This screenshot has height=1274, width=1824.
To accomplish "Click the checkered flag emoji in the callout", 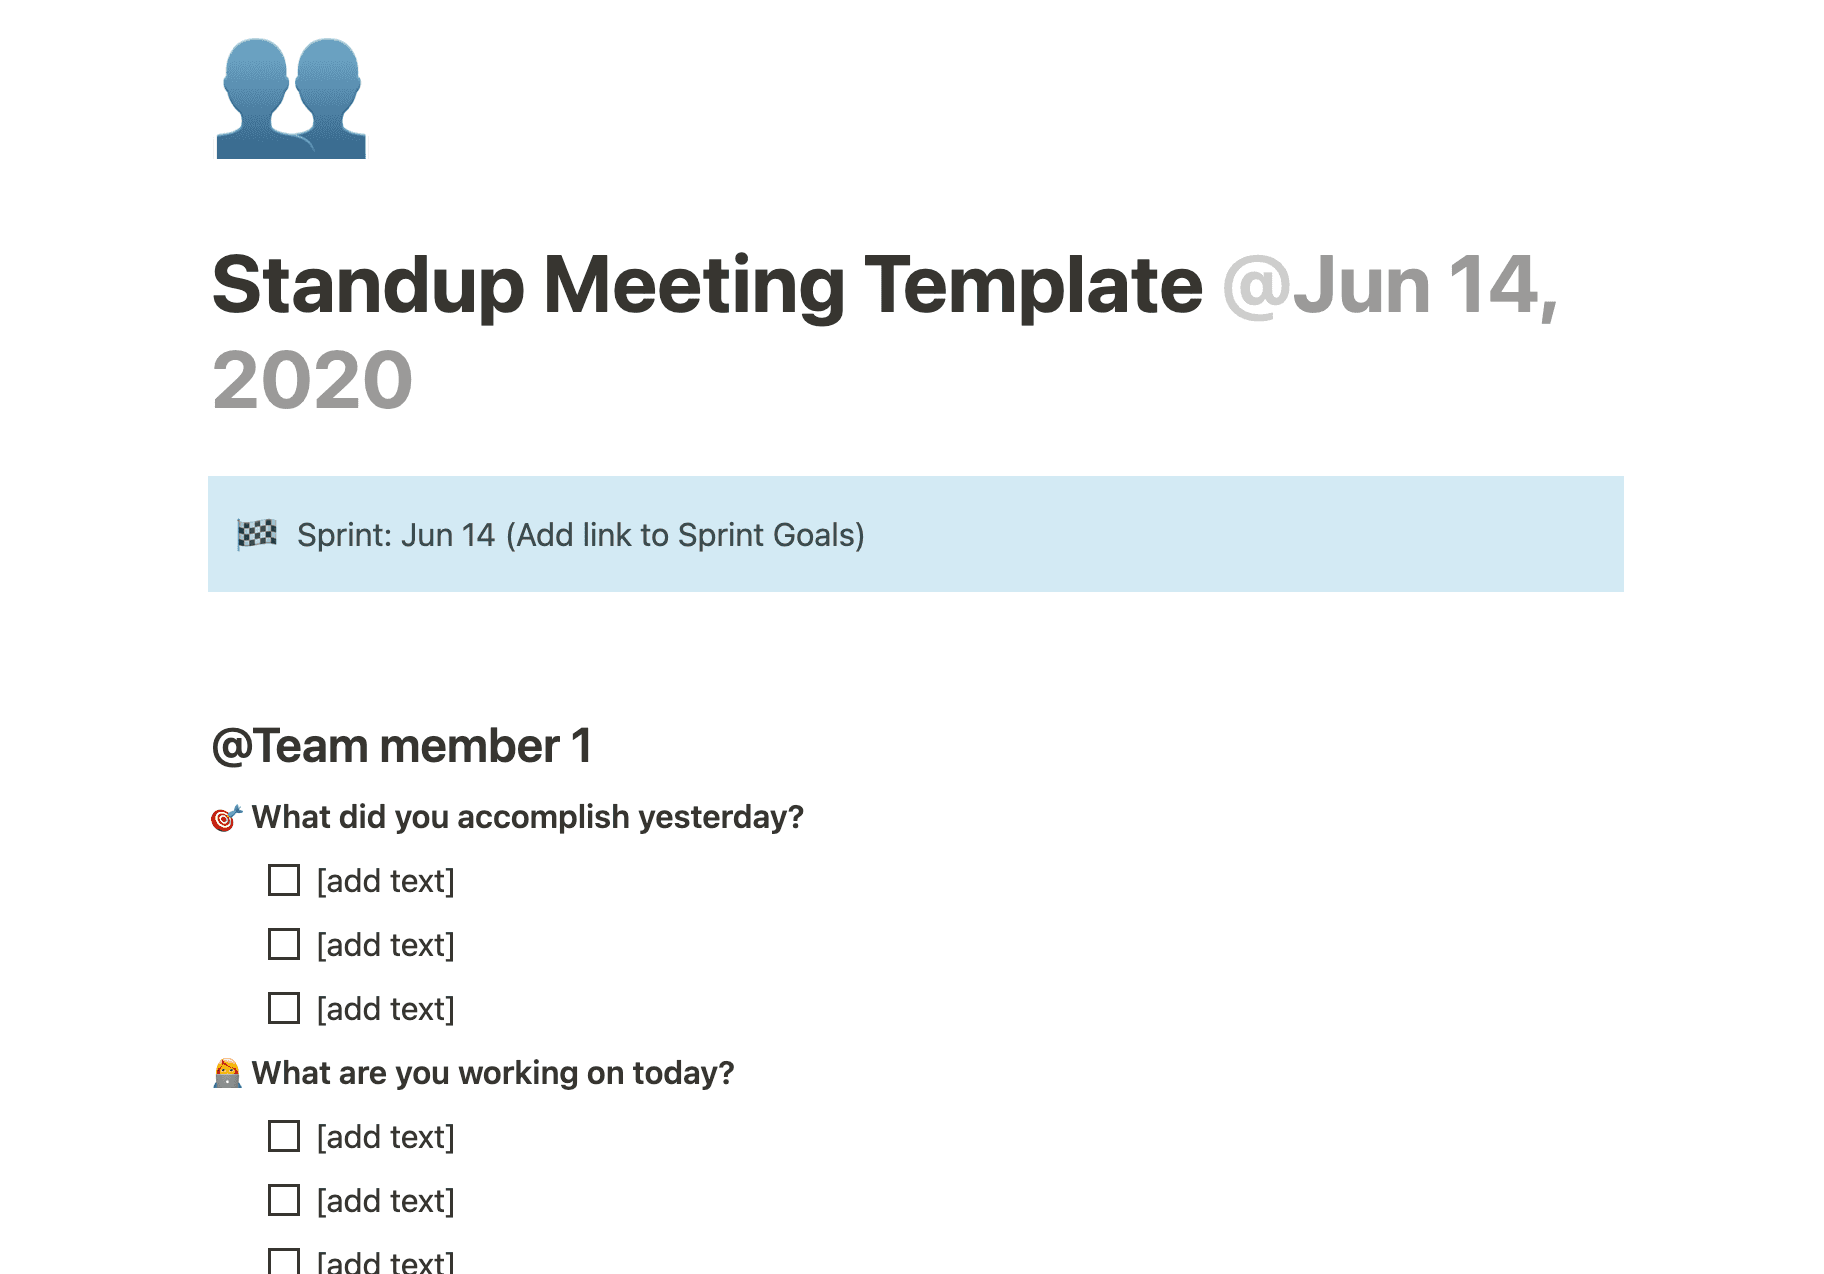I will click(x=258, y=535).
